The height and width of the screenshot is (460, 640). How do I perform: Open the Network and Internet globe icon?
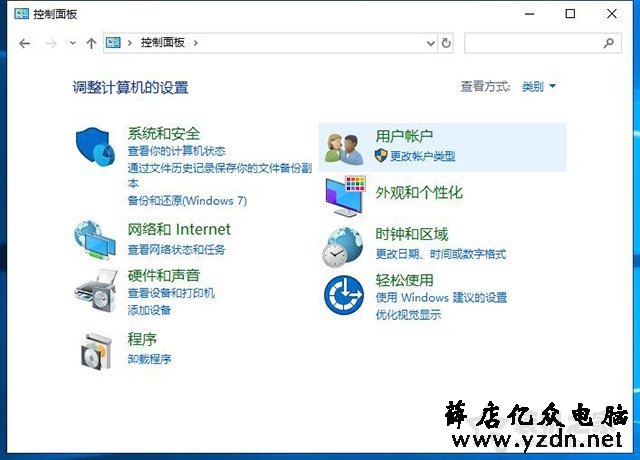95,240
